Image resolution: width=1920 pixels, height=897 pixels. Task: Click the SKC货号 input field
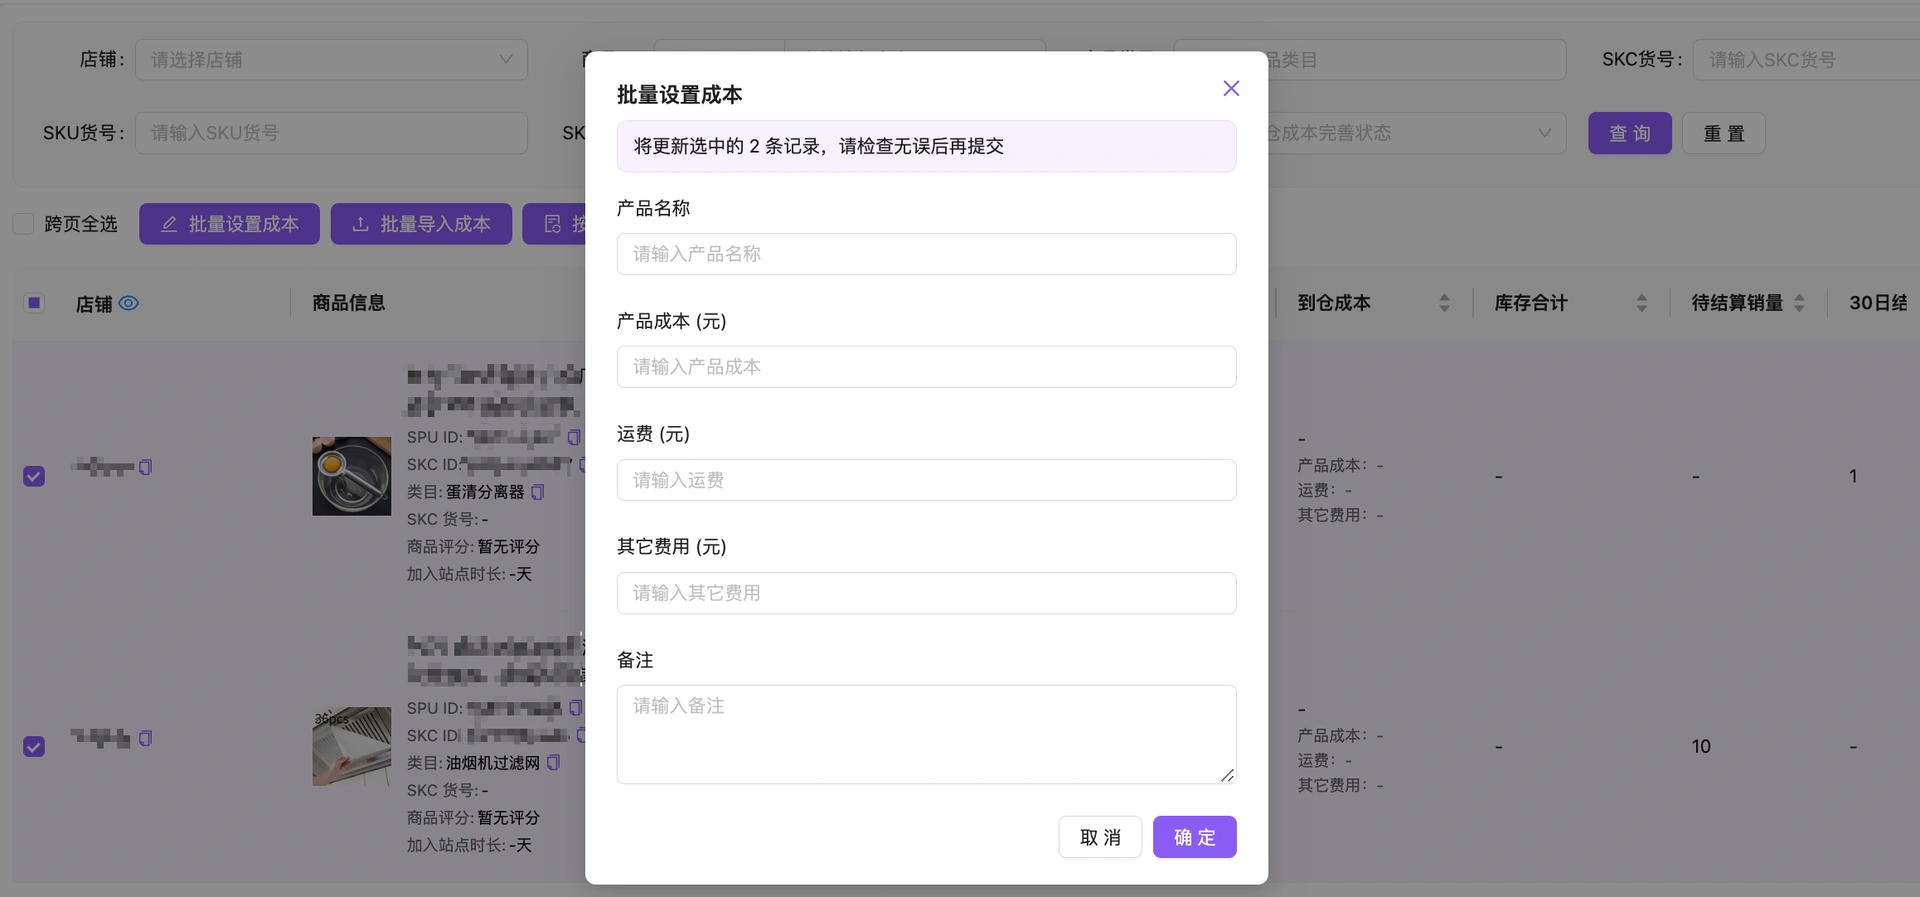click(x=1806, y=60)
